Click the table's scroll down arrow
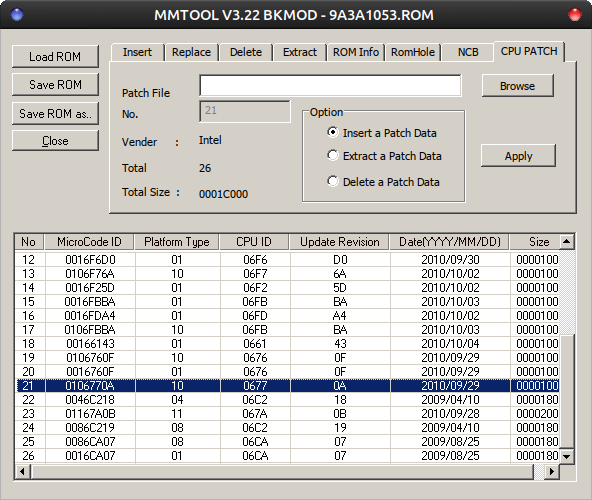This screenshot has height=500, width=592. pos(566,456)
